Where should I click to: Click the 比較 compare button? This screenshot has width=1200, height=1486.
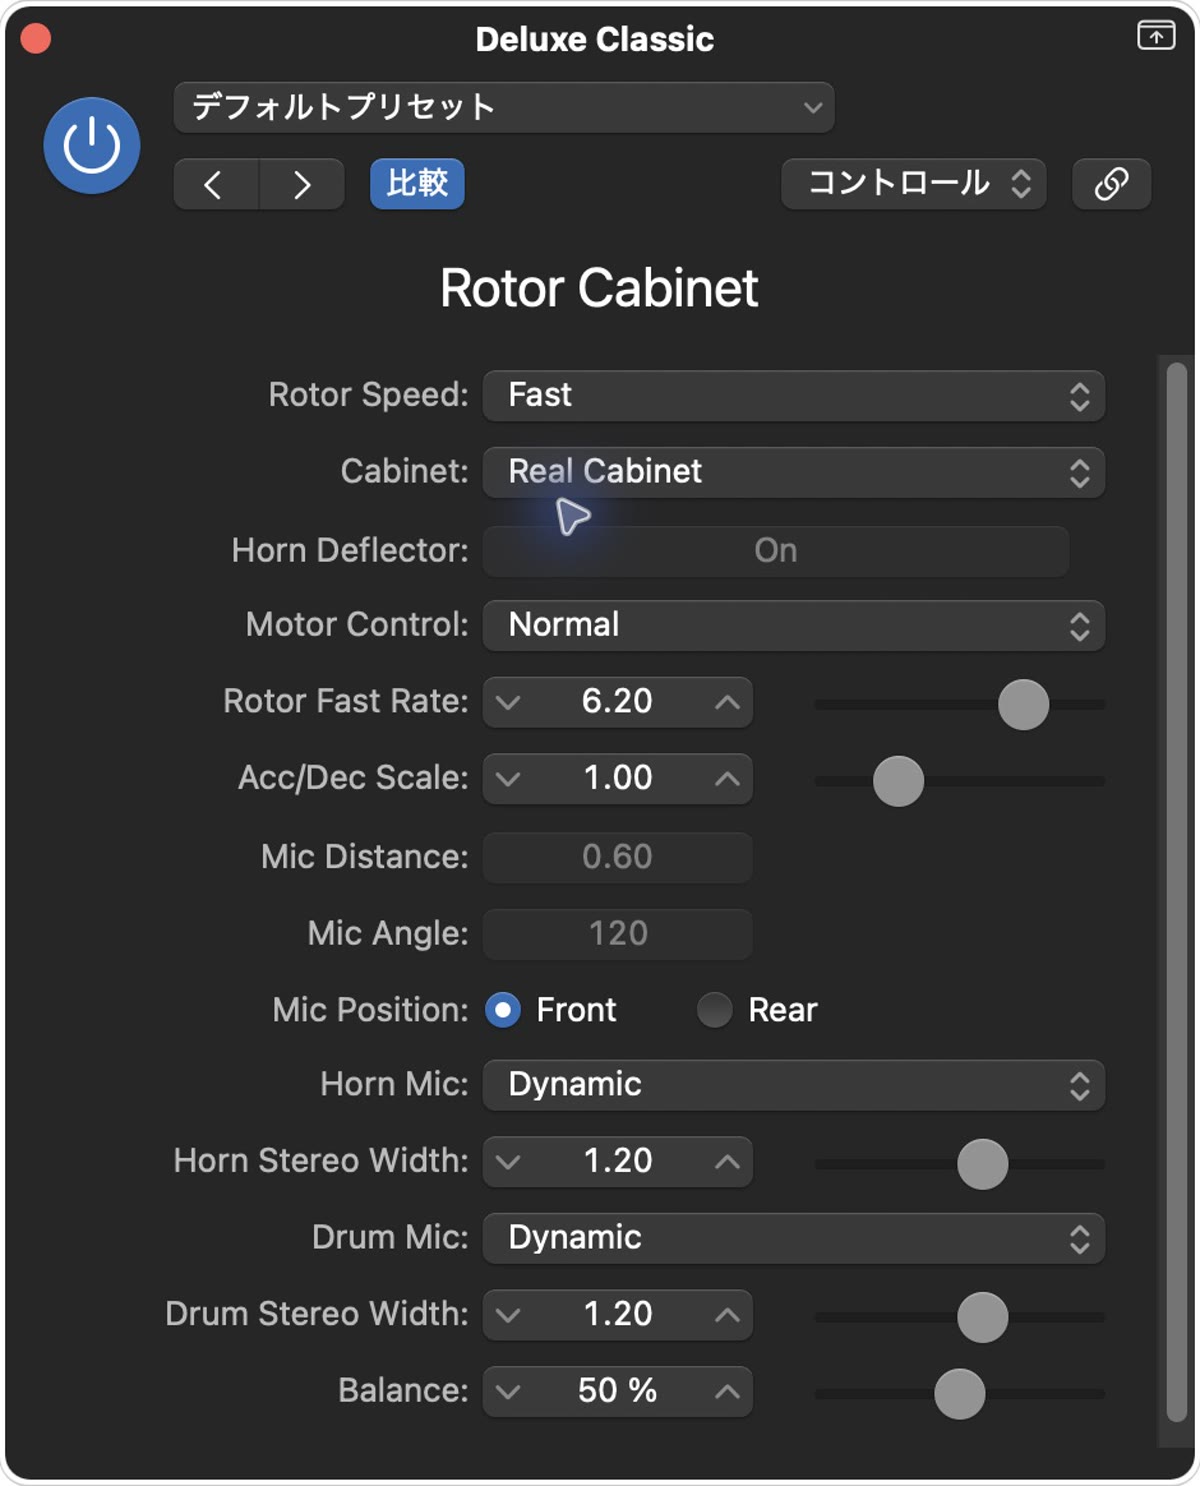tap(417, 184)
